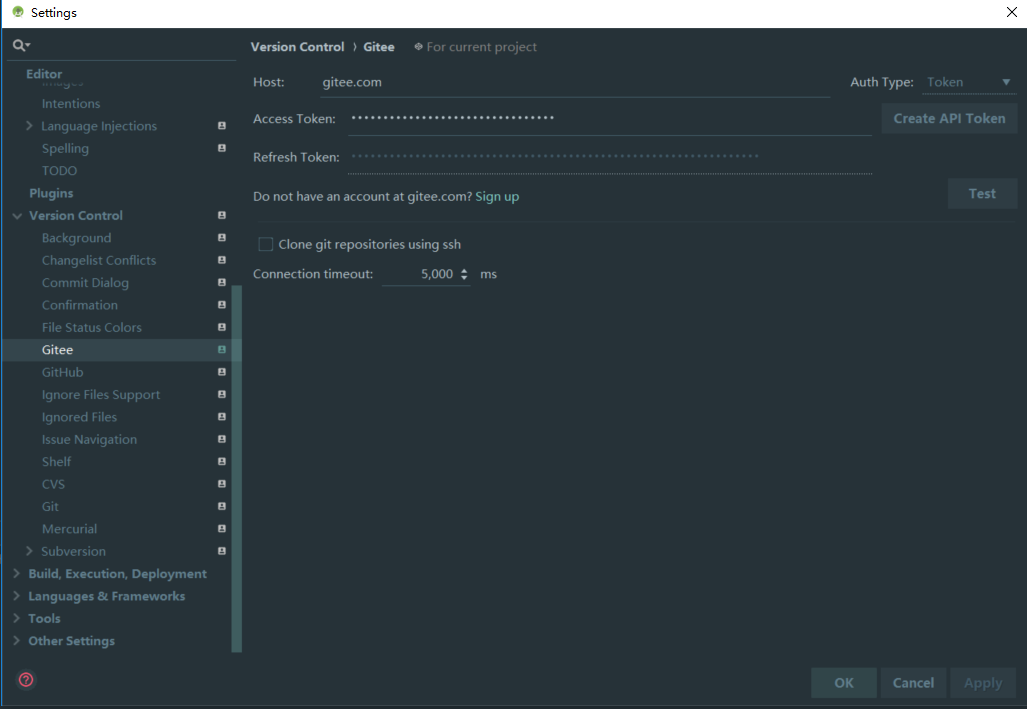Select TODO under Editor

click(60, 170)
